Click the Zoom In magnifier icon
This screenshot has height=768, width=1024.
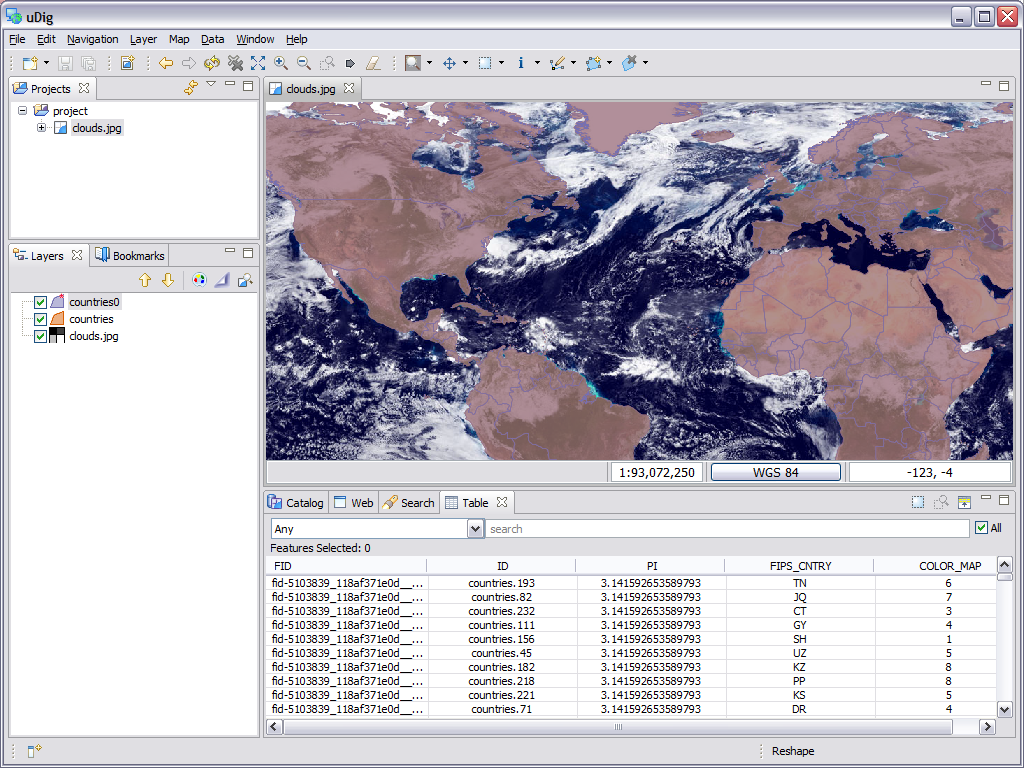tap(280, 63)
